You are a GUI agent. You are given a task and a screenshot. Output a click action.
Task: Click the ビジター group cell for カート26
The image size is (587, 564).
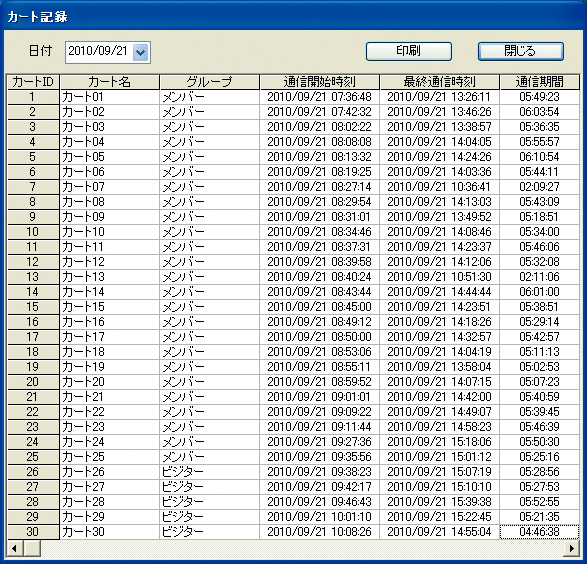click(x=210, y=472)
